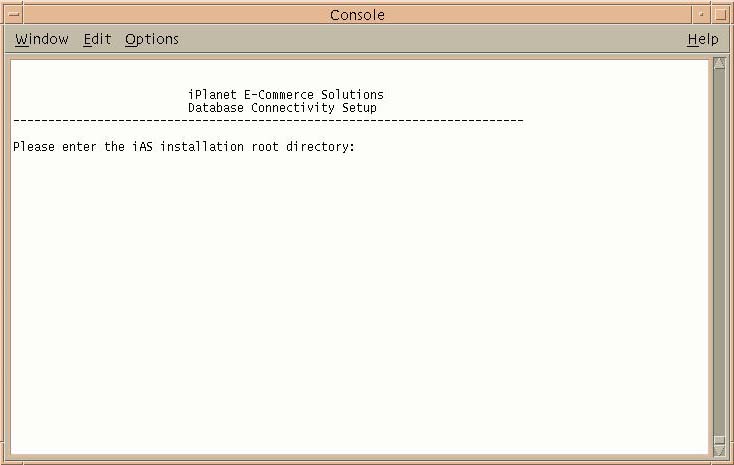Click the iAS installation root directory prompt

point(184,147)
